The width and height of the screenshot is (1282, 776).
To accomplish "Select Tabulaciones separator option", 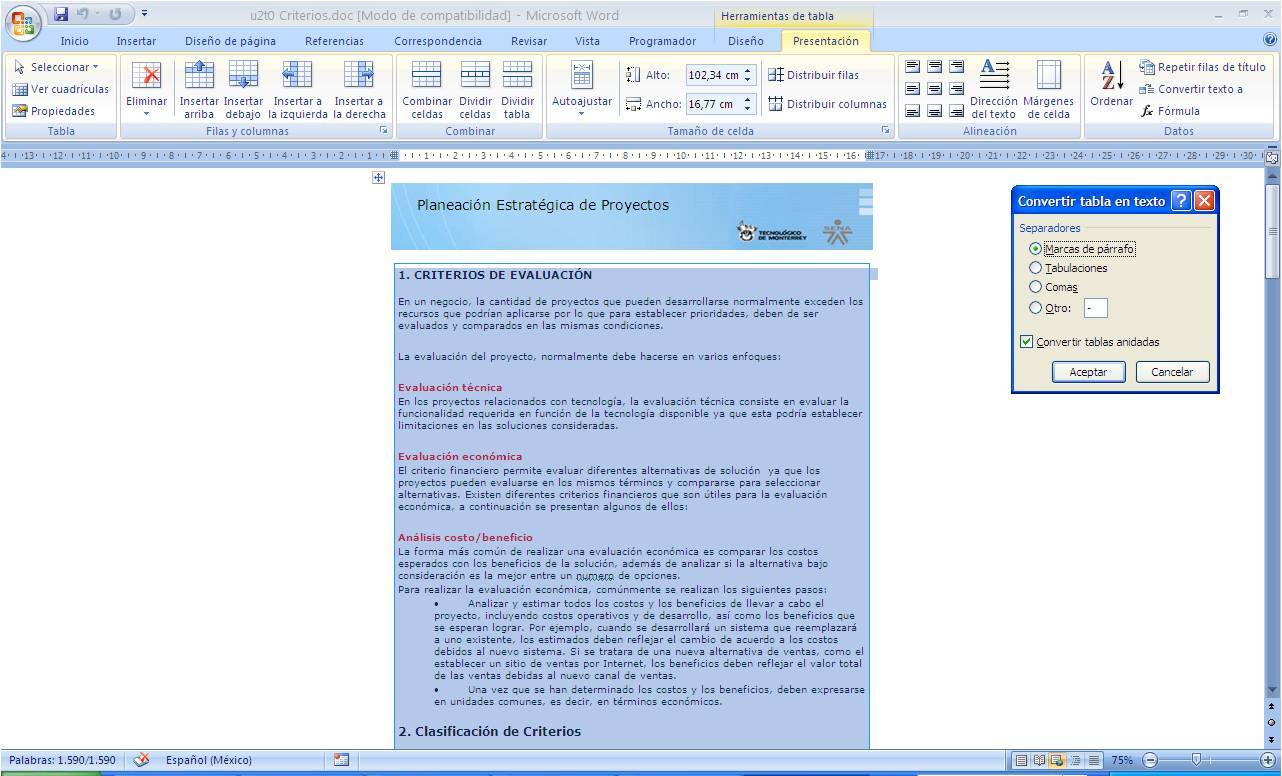I will [1036, 268].
